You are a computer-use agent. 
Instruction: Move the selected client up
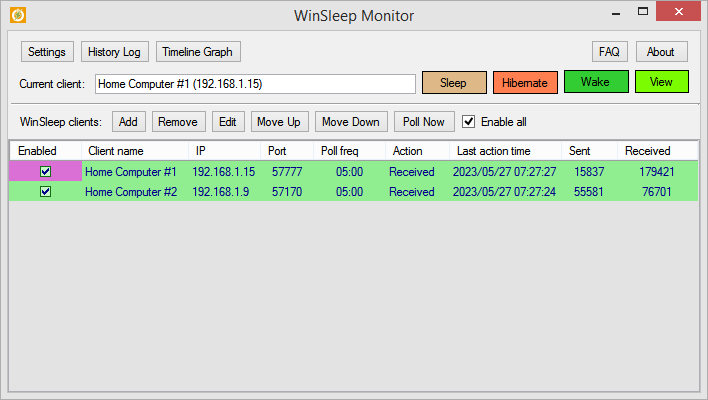click(x=279, y=122)
